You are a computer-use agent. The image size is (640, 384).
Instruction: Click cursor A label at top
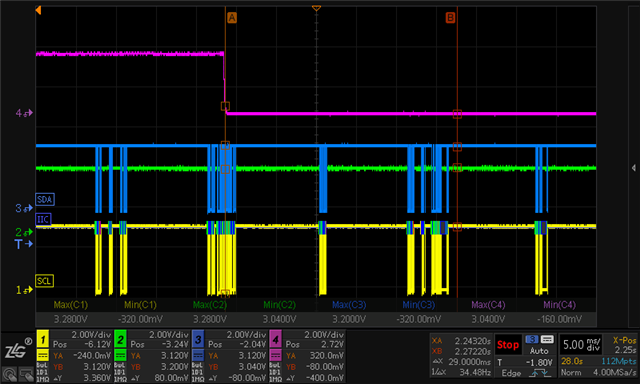(231, 18)
